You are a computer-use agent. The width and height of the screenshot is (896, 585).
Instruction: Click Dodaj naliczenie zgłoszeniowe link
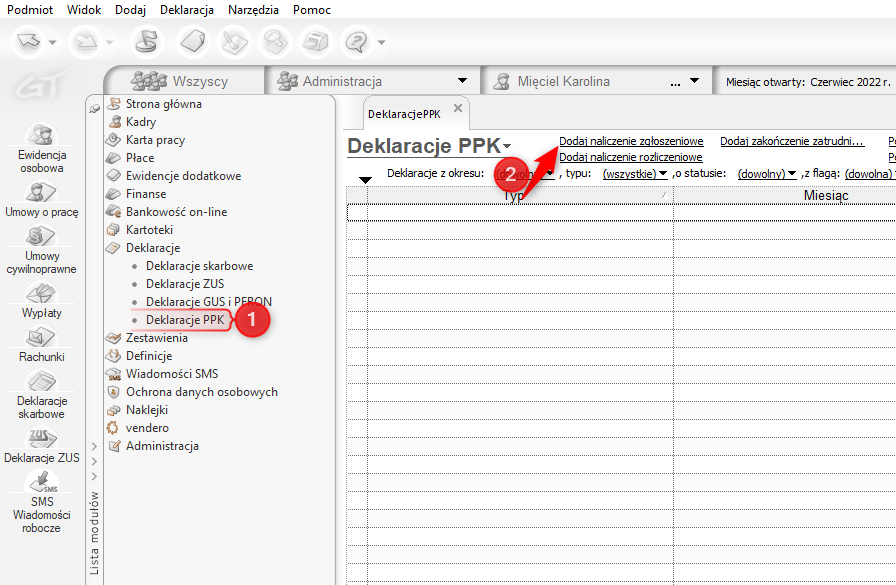tap(631, 141)
